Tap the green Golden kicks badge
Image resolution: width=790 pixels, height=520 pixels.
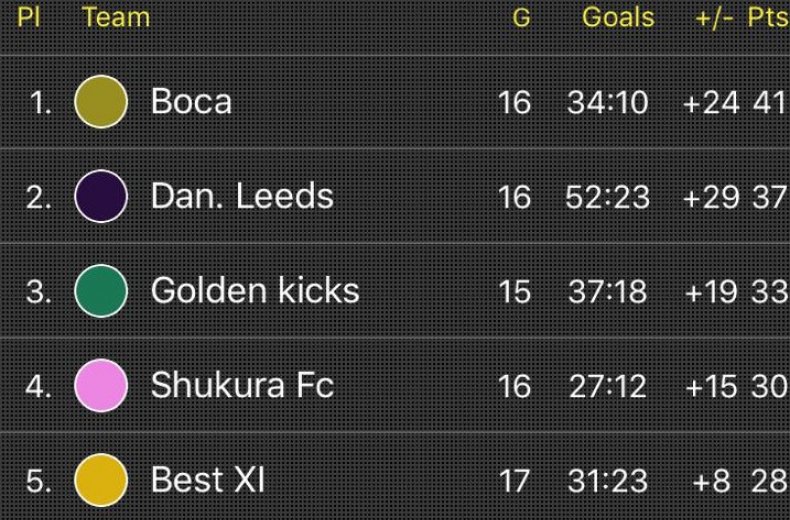[x=101, y=291]
